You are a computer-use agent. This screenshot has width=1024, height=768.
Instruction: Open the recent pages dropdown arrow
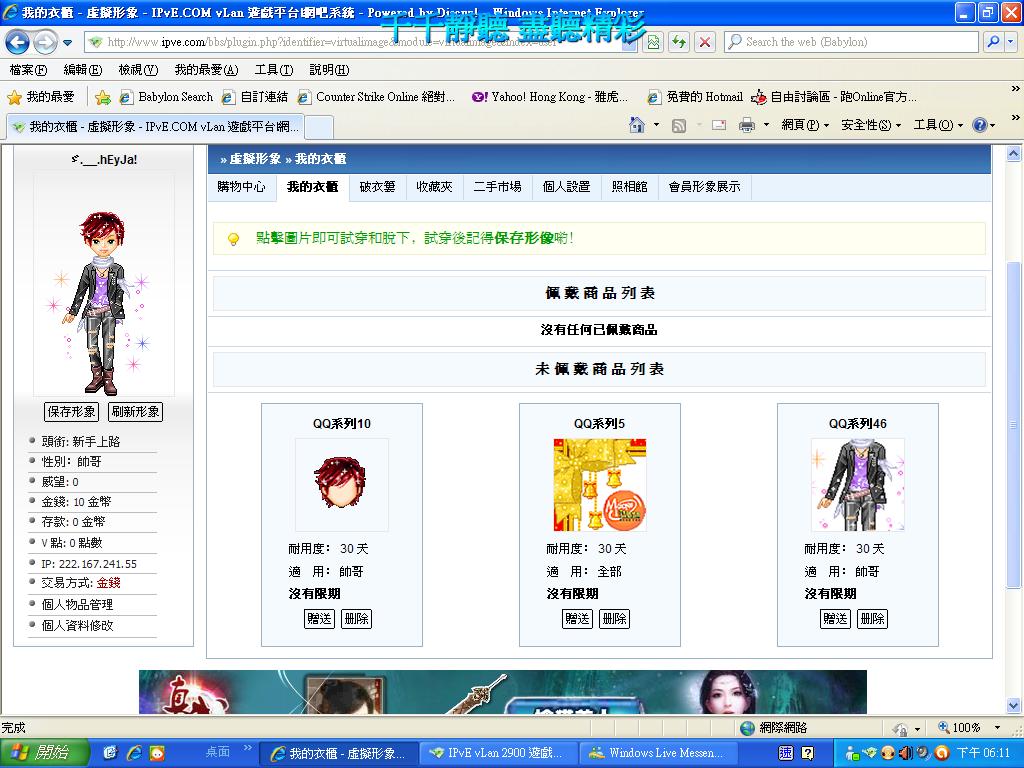coord(67,43)
